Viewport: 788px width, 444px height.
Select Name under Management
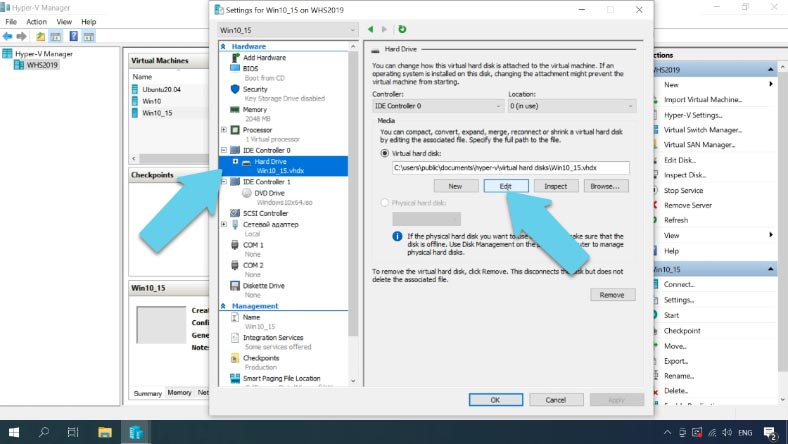click(x=251, y=317)
